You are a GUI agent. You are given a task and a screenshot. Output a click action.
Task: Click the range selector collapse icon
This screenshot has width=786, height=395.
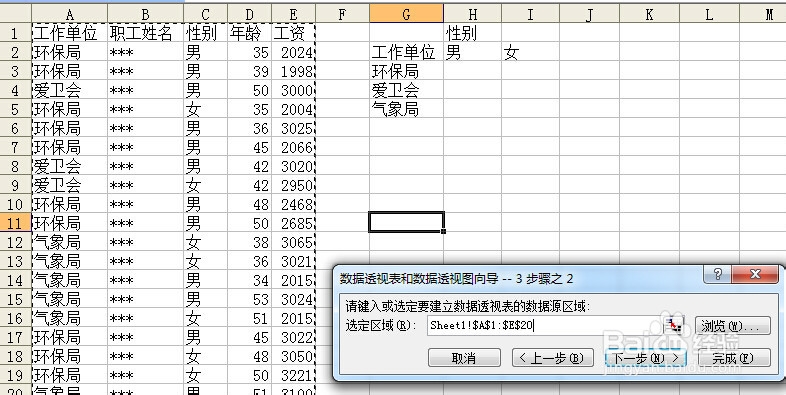[x=673, y=325]
